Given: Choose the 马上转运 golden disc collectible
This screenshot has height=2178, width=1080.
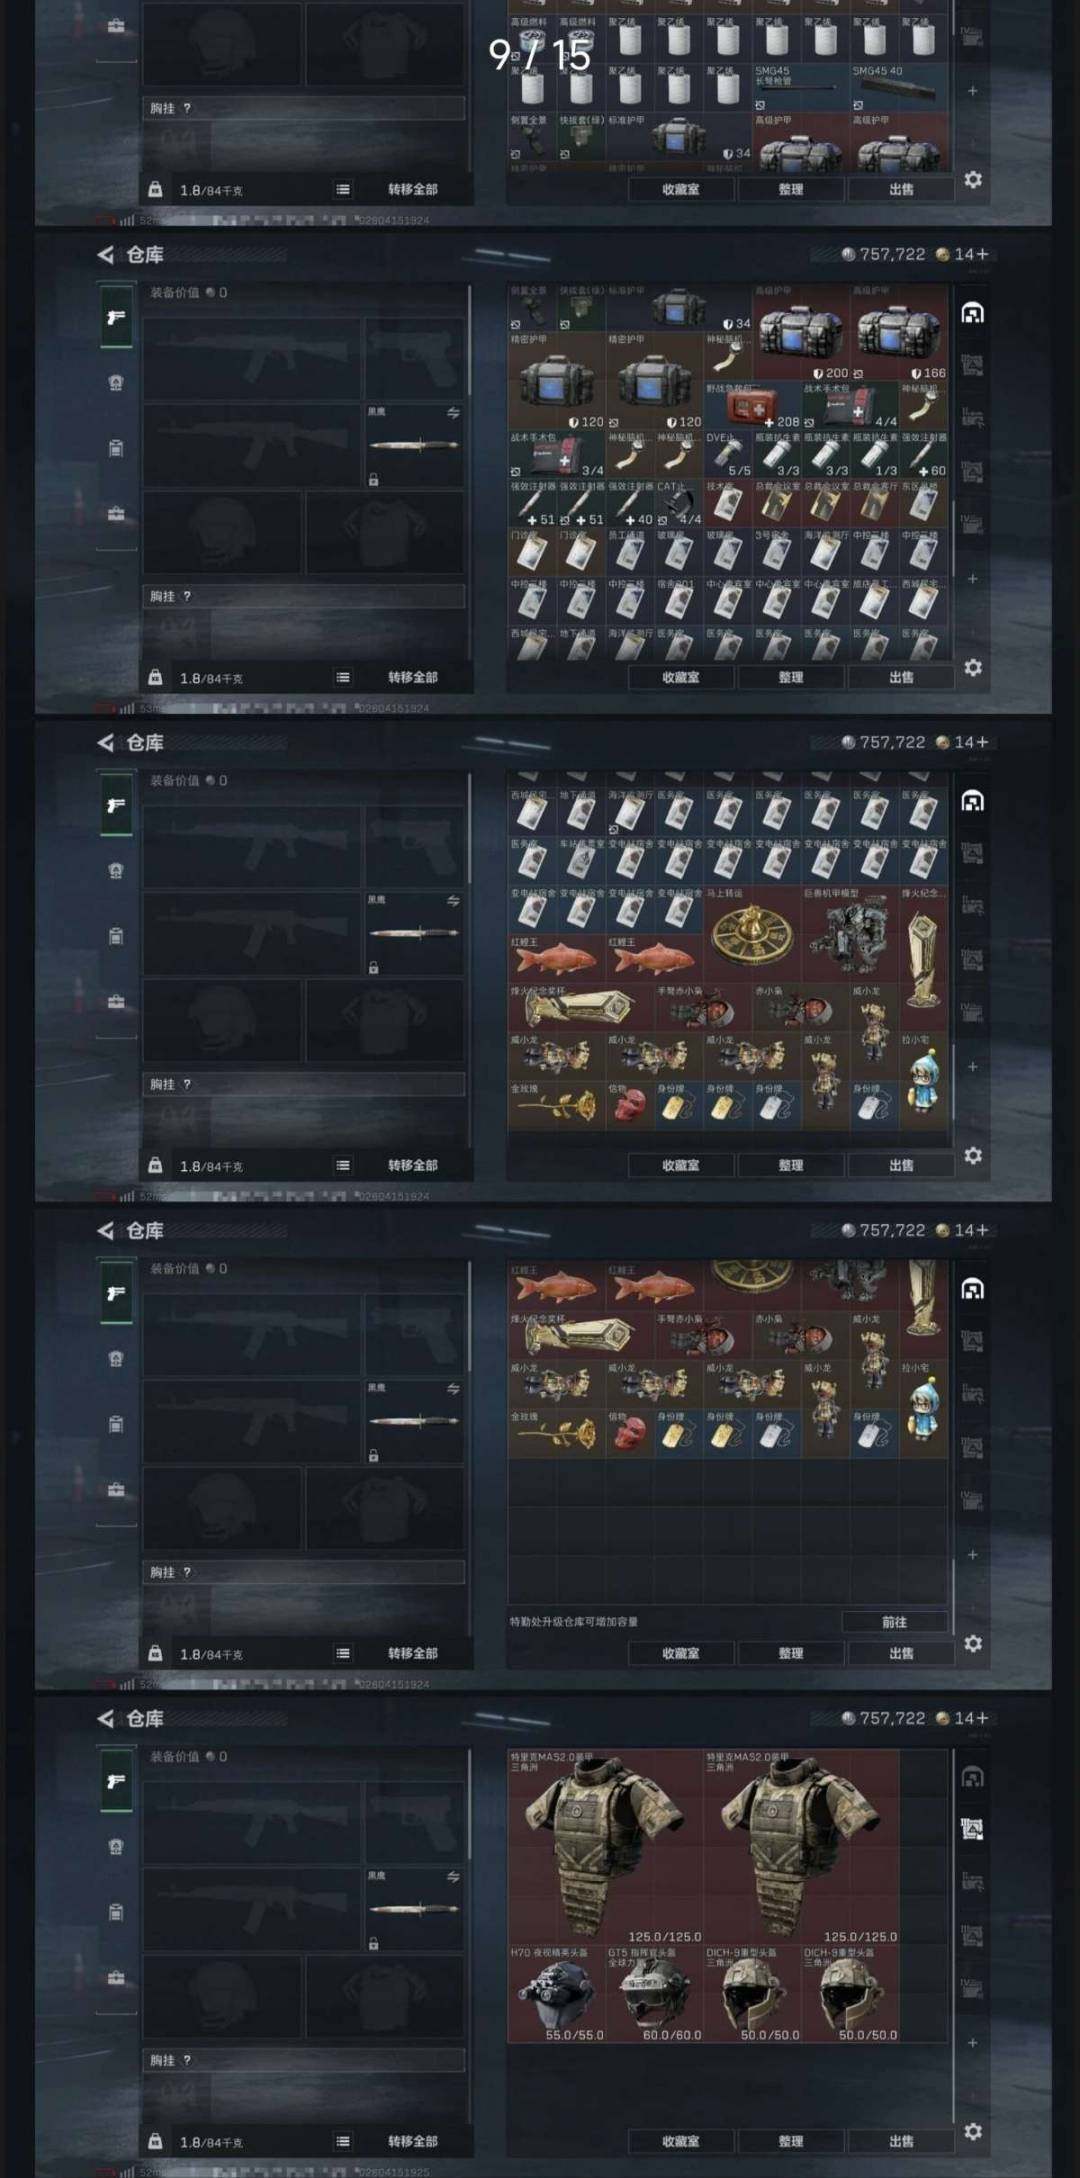Looking at the screenshot, I should pos(752,934).
